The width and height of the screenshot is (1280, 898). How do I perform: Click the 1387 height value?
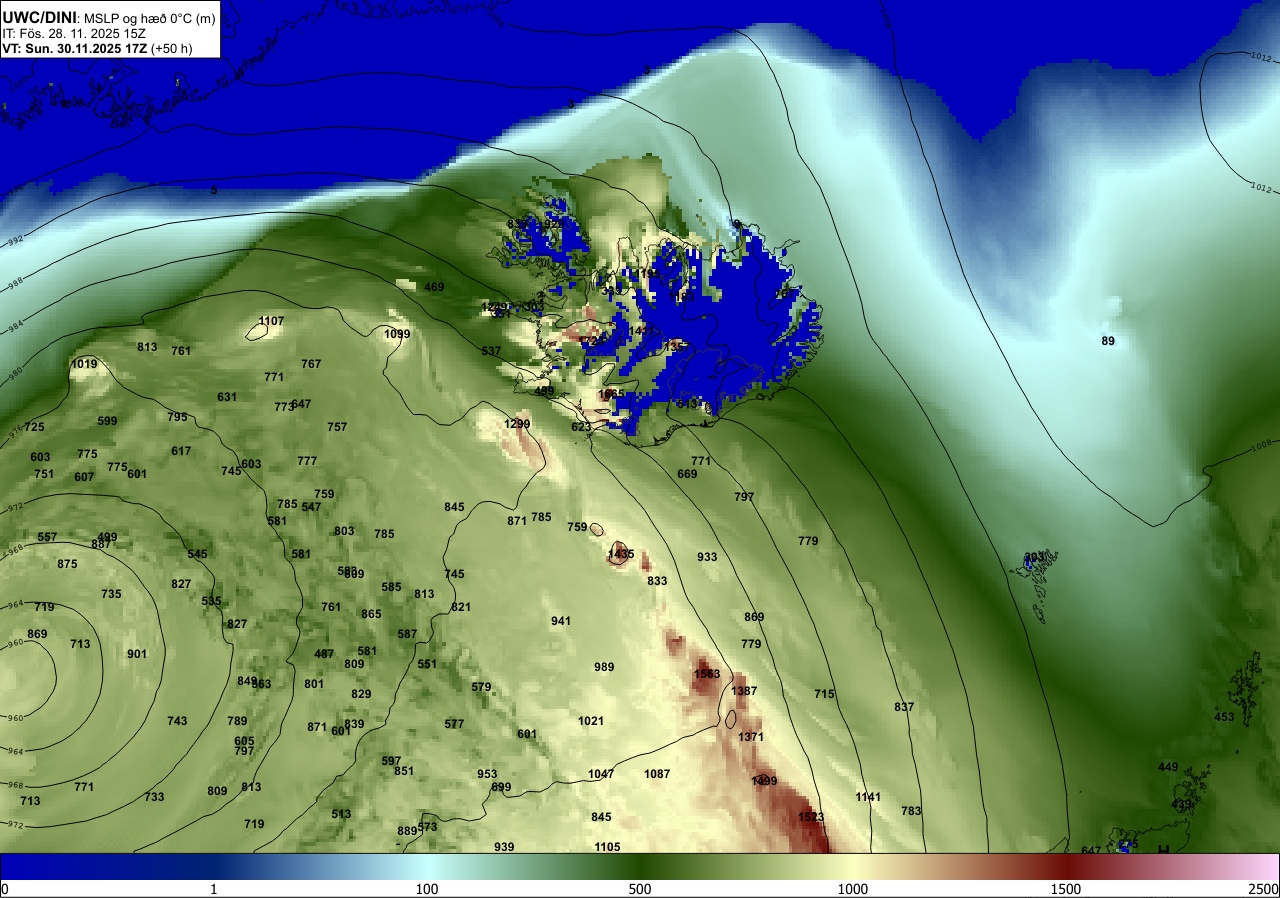744,691
